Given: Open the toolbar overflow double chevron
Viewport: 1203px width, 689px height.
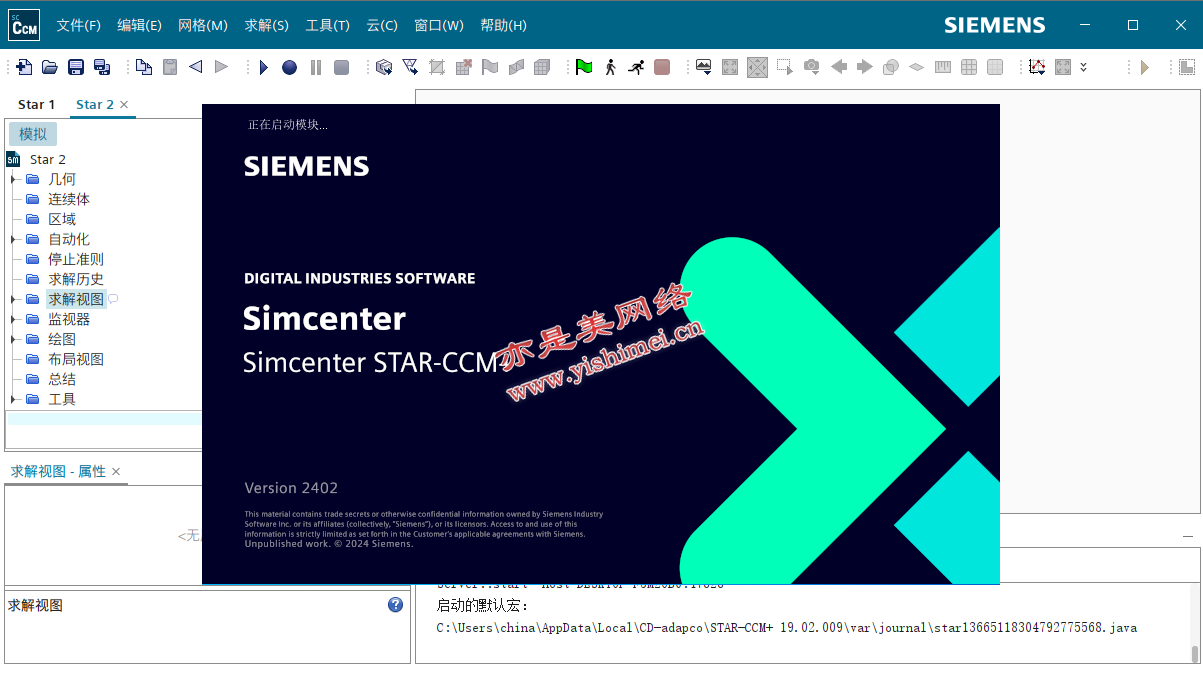Looking at the screenshot, I should click(1083, 67).
